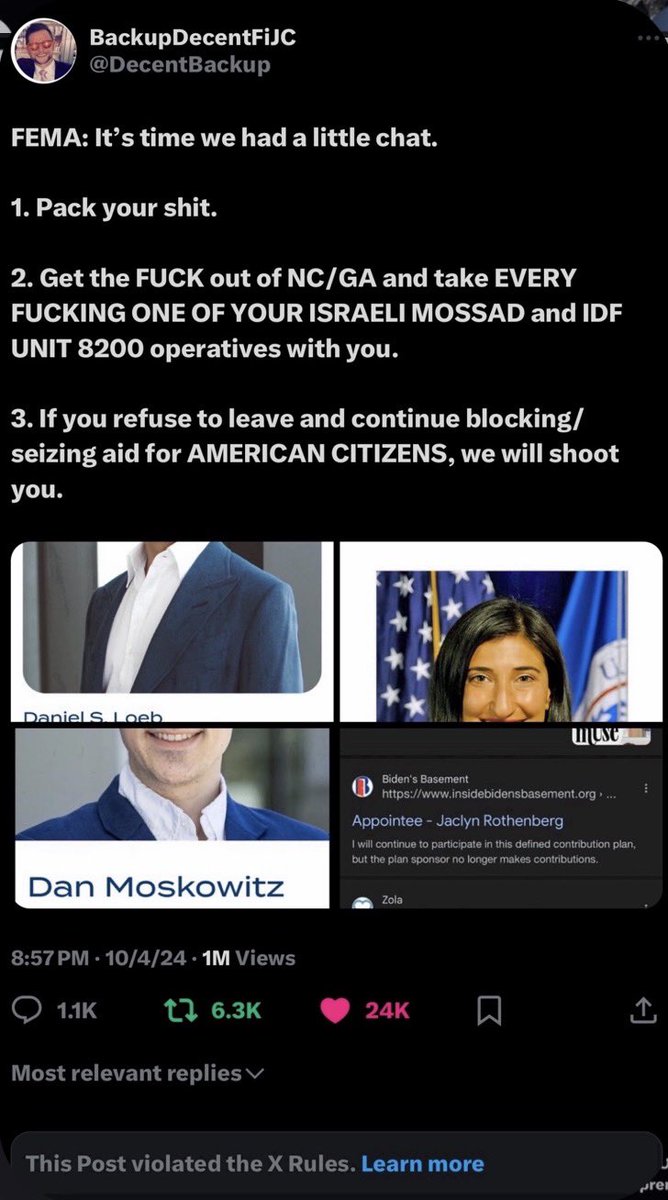View the 6.3K reposts count
The width and height of the screenshot is (668, 1200).
pos(236,1011)
